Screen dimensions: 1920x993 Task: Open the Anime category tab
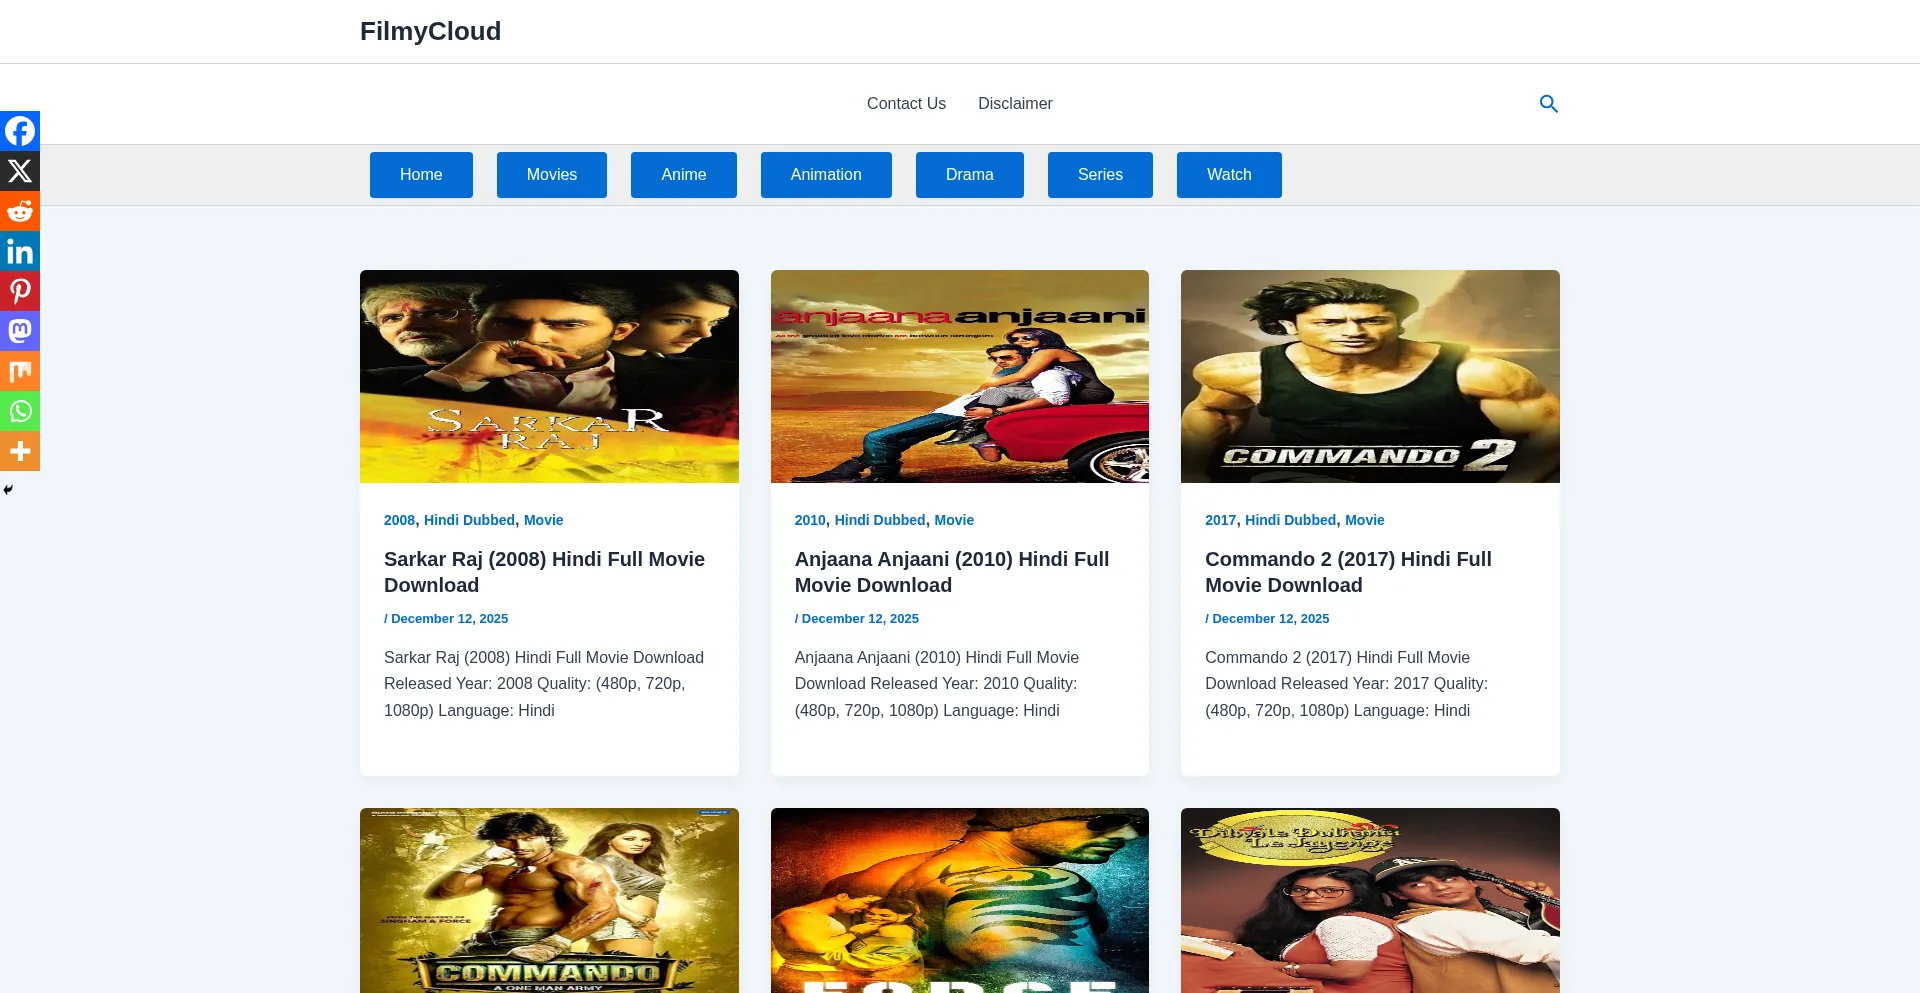coord(683,175)
